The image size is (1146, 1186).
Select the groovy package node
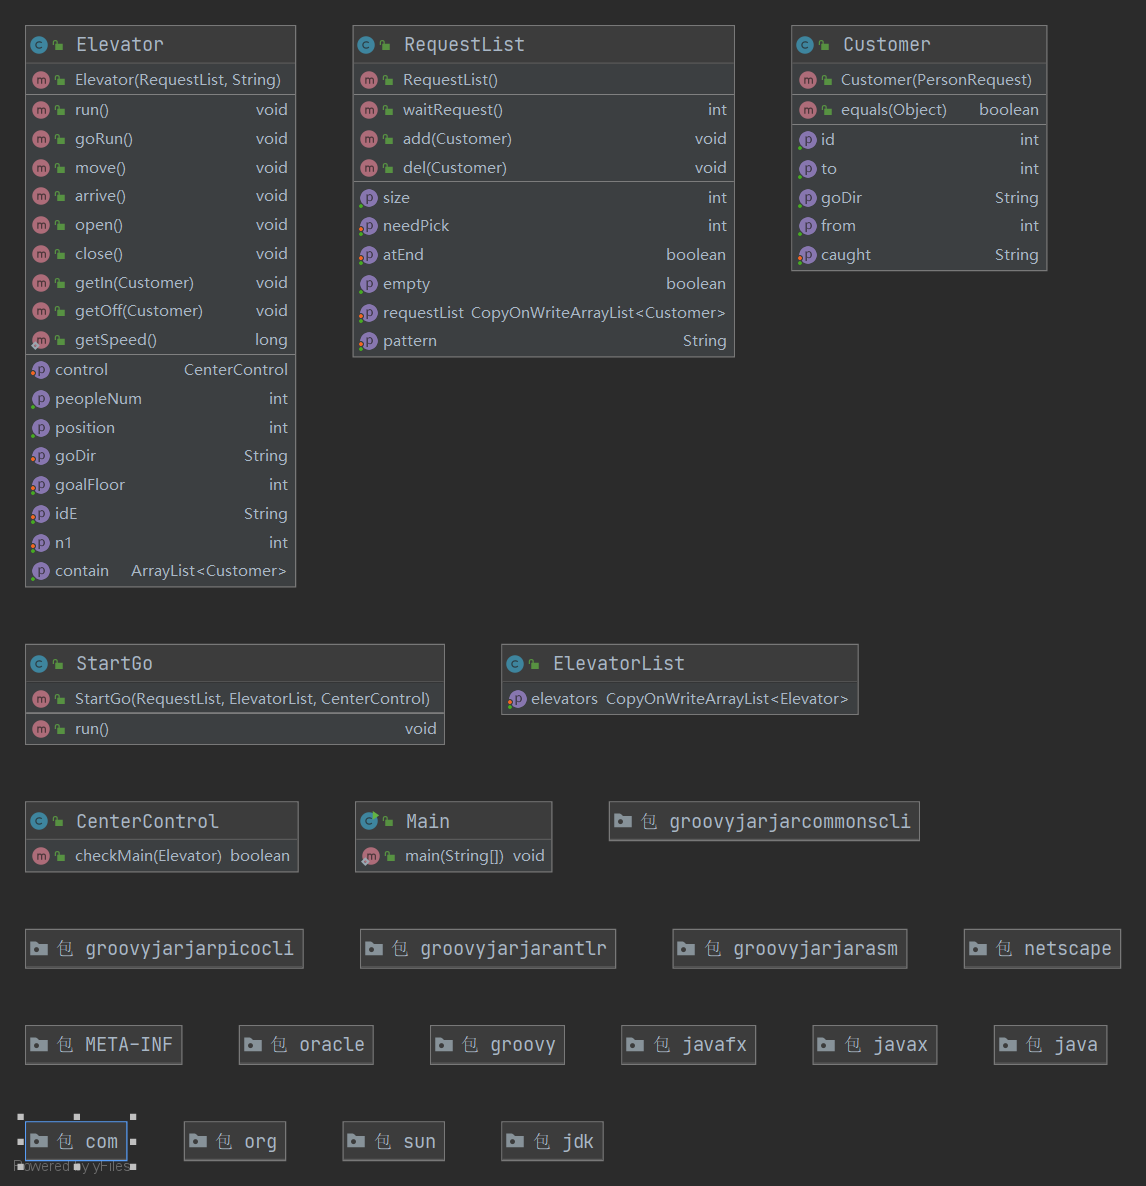pos(497,1045)
